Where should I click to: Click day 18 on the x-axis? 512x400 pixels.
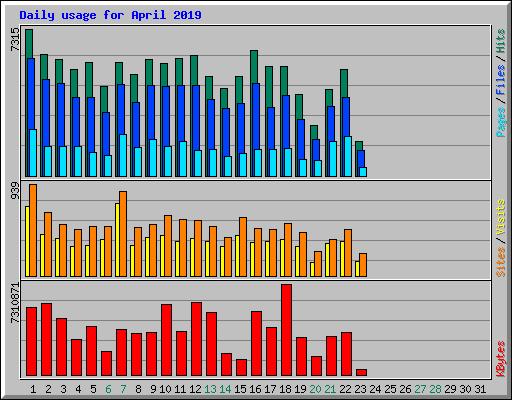tap(285, 389)
